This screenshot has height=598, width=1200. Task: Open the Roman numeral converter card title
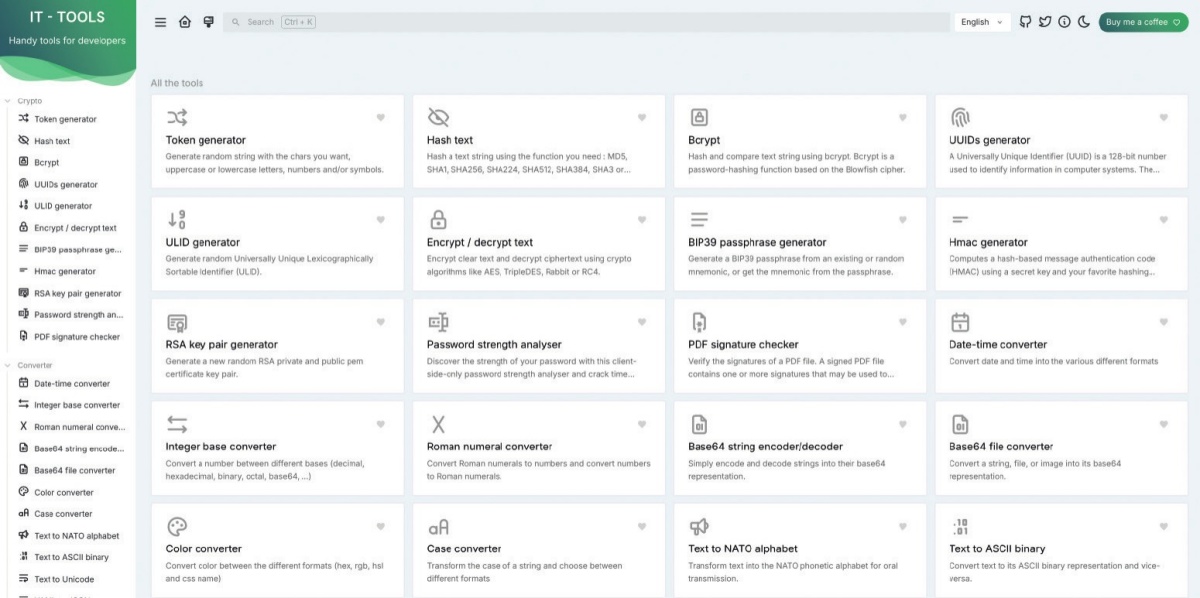(x=489, y=446)
